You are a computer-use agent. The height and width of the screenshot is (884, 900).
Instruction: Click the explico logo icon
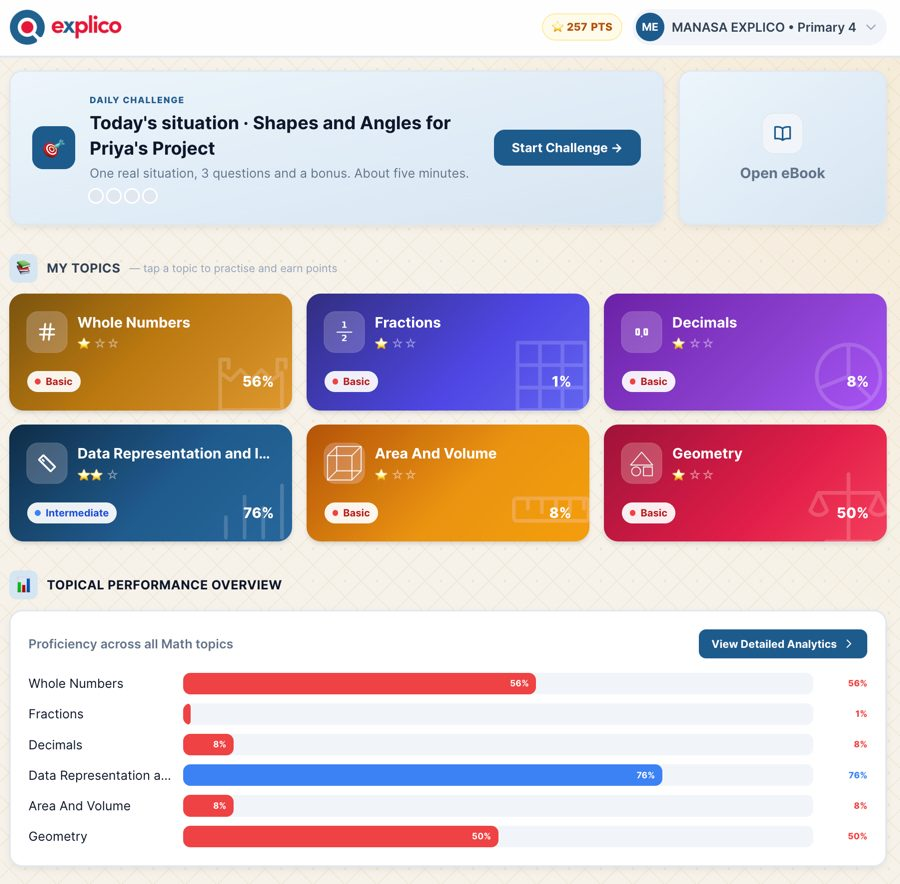pos(27,27)
